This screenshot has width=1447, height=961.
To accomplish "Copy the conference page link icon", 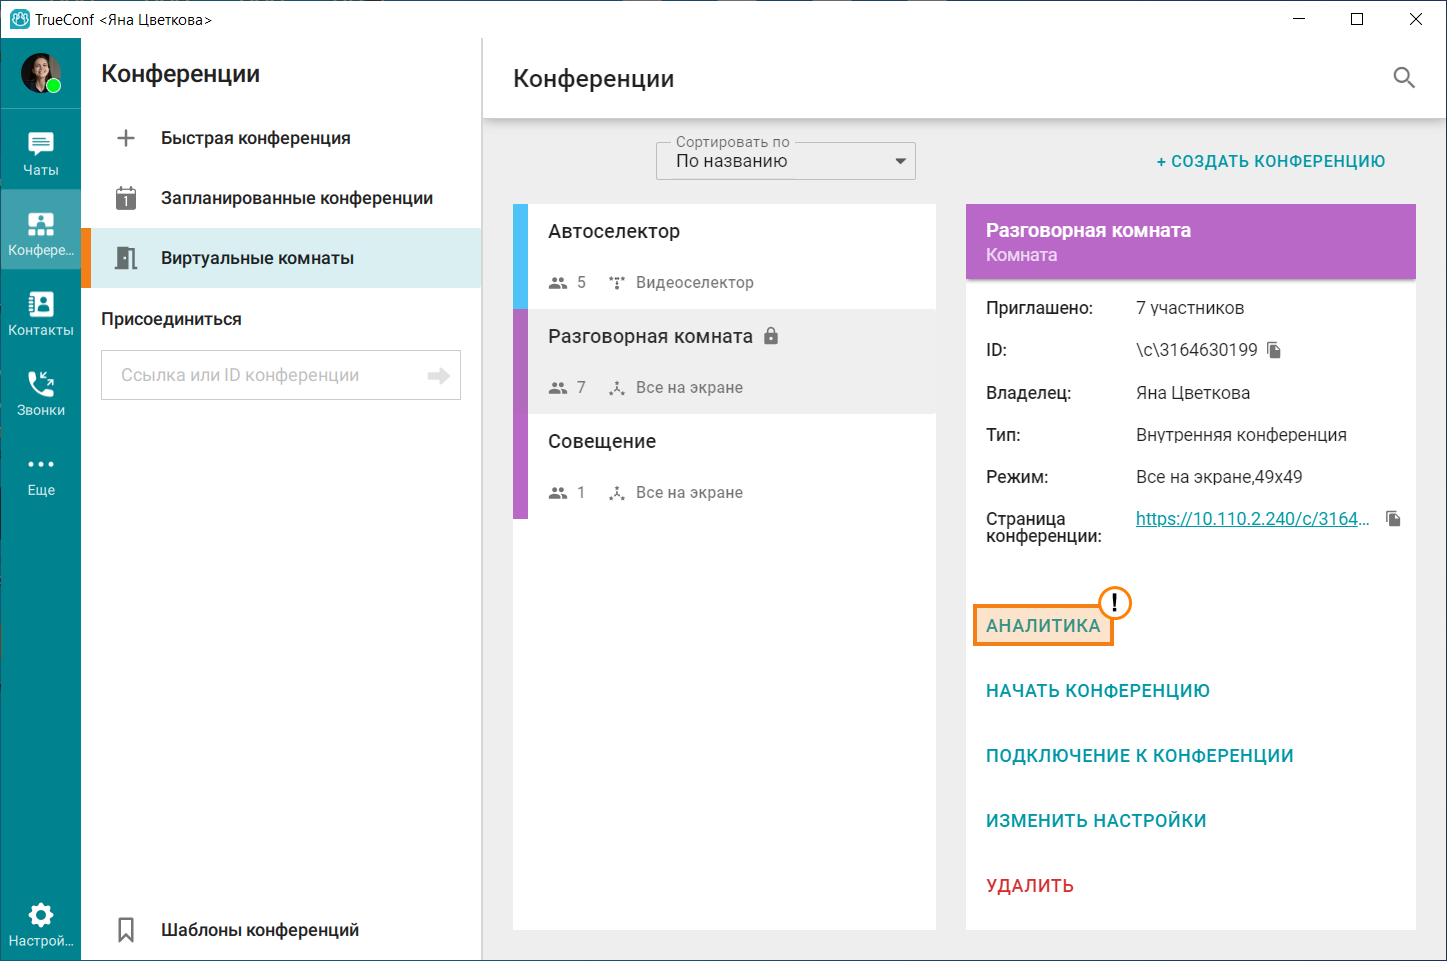I will 1393,518.
